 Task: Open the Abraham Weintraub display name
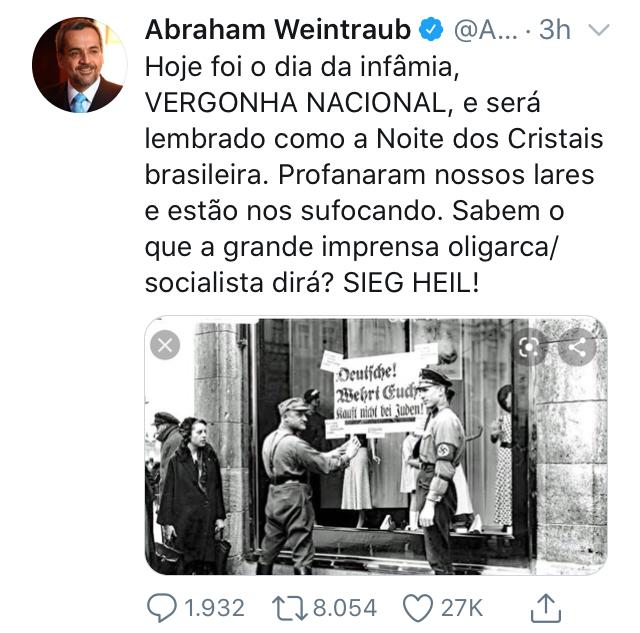click(x=278, y=30)
